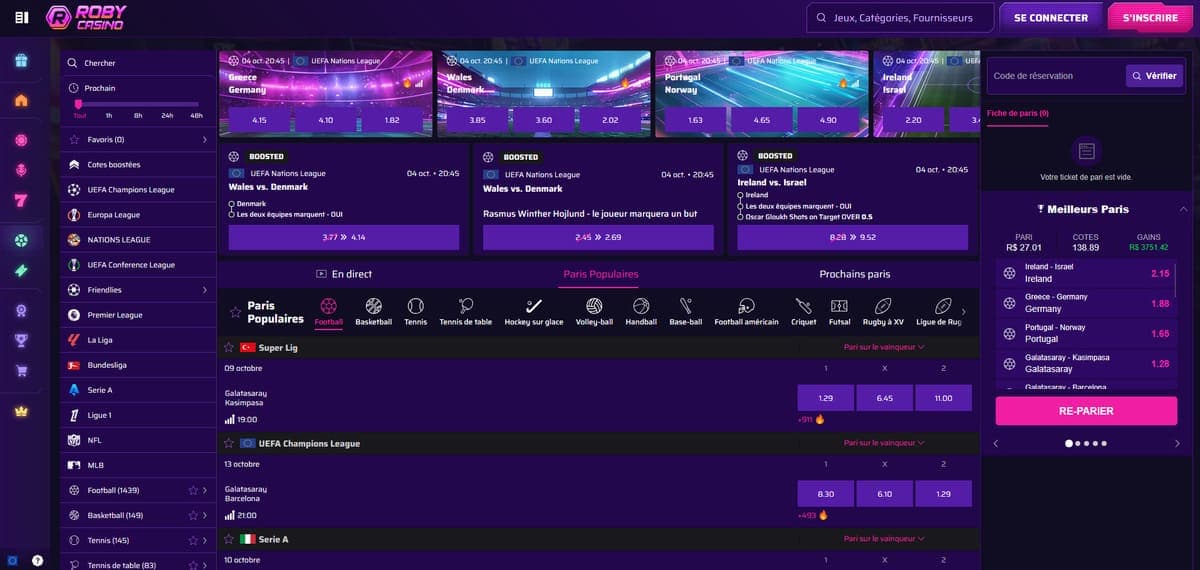Open Pari sur le vainqueur dropdown for Serie A
Screen dimensions: 1200x570
884,539
